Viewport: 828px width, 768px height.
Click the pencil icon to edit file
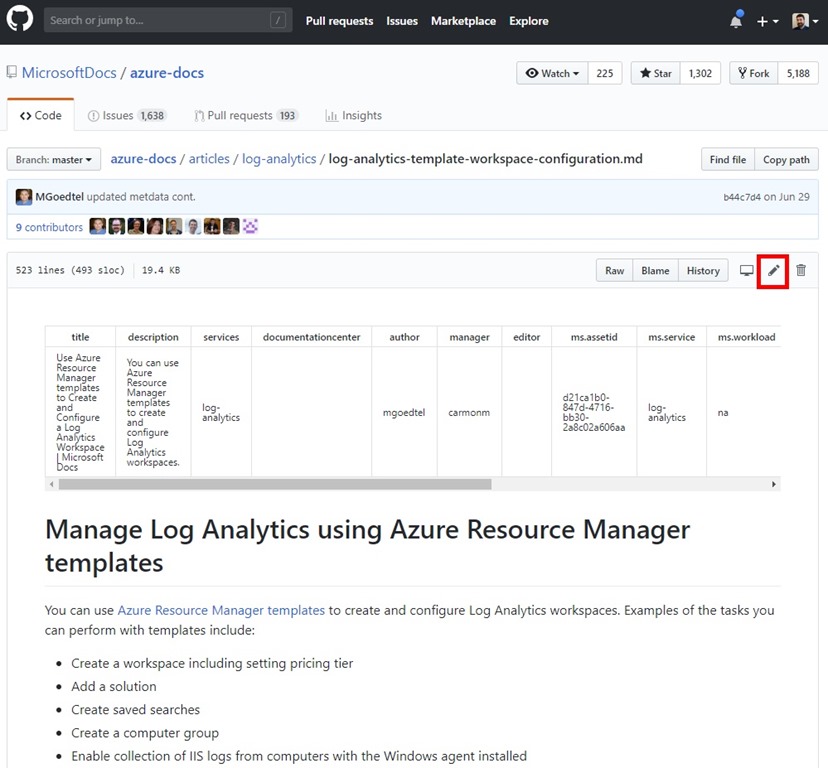773,271
